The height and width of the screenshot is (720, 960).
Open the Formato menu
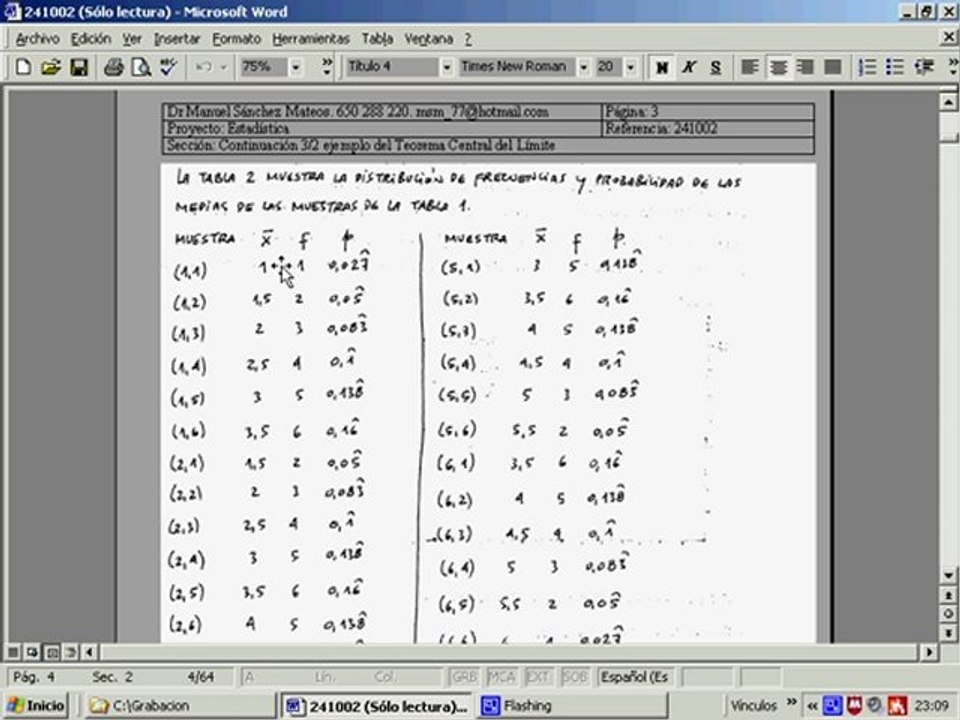(x=236, y=39)
